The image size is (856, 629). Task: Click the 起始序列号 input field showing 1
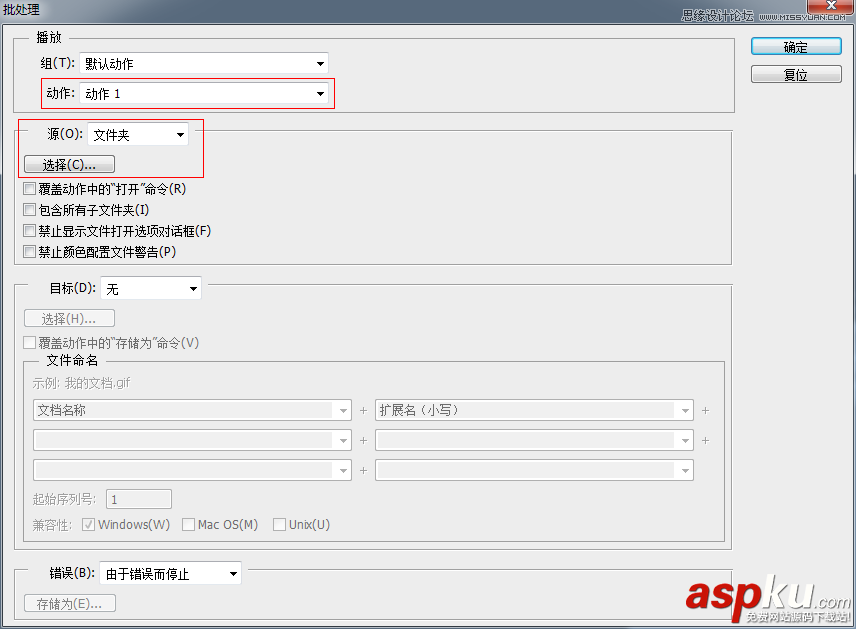[x=138, y=498]
